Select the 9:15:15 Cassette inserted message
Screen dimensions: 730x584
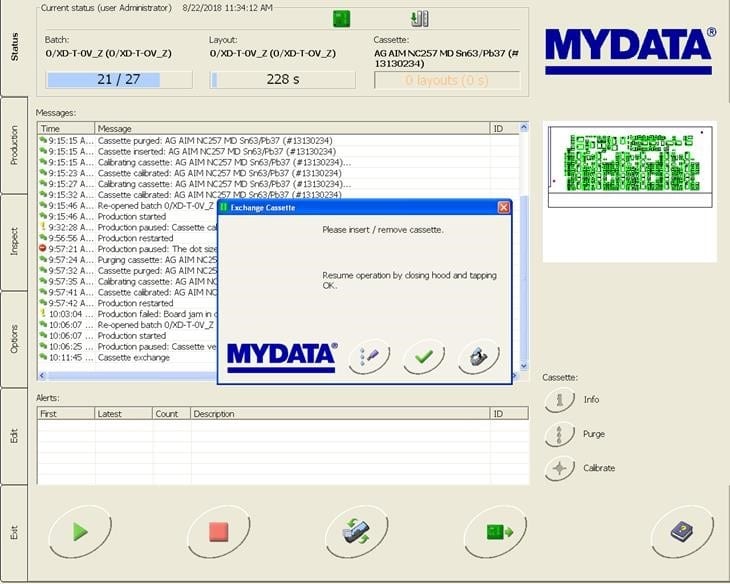pos(278,151)
